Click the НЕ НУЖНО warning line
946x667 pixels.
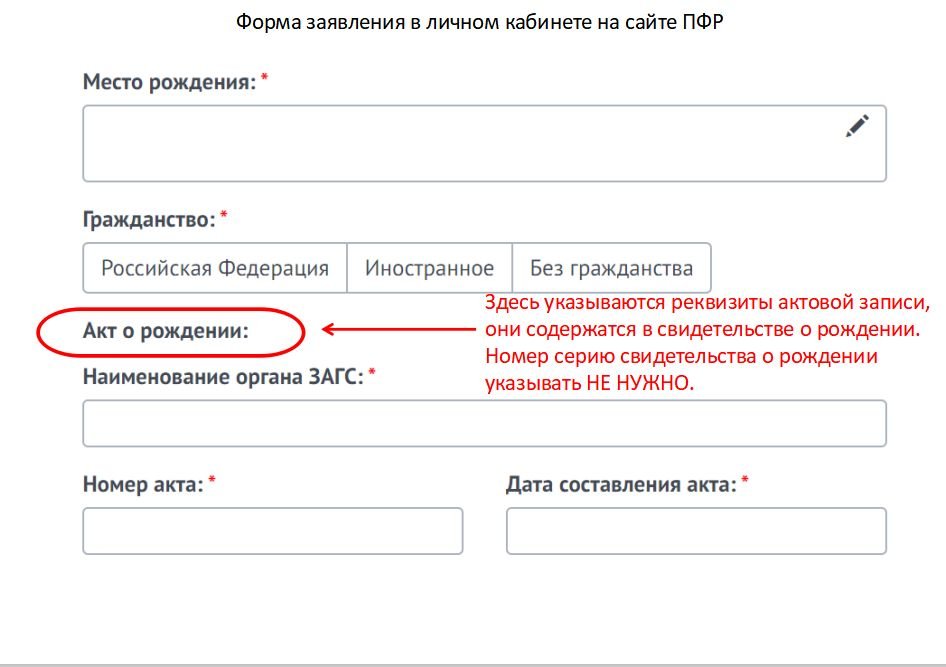tap(589, 383)
